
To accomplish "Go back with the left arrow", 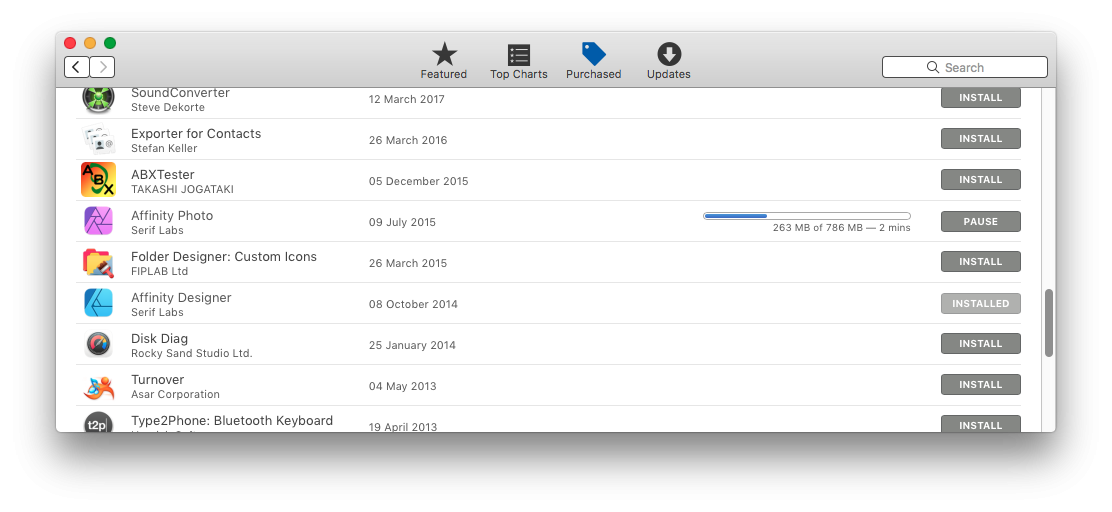I will 77,67.
